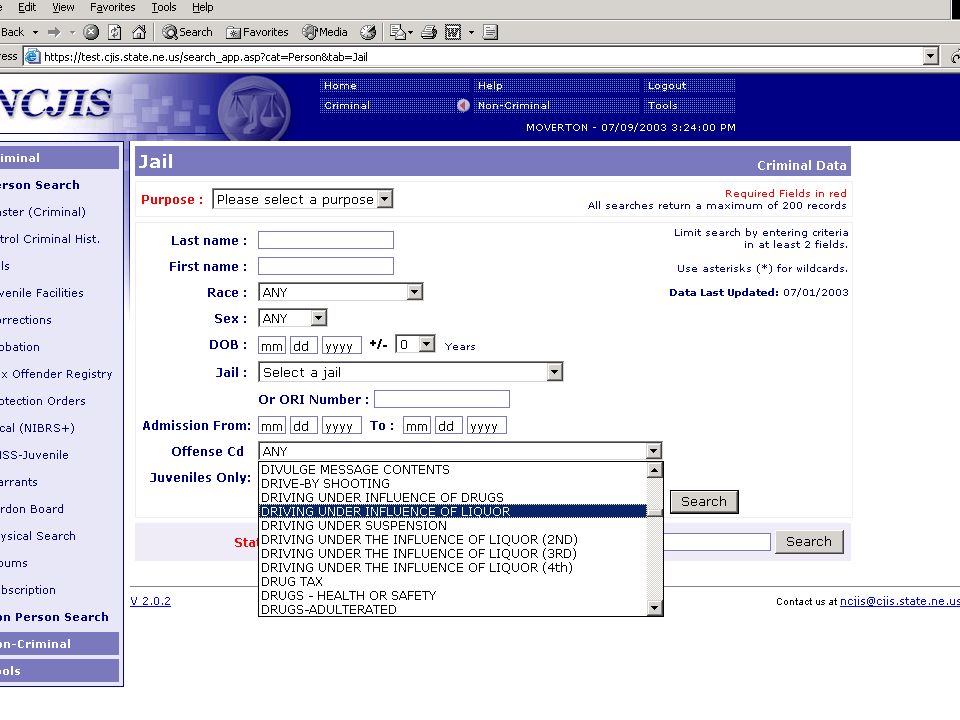The image size is (960, 720).
Task: Open the Edit menu
Action: 26,7
